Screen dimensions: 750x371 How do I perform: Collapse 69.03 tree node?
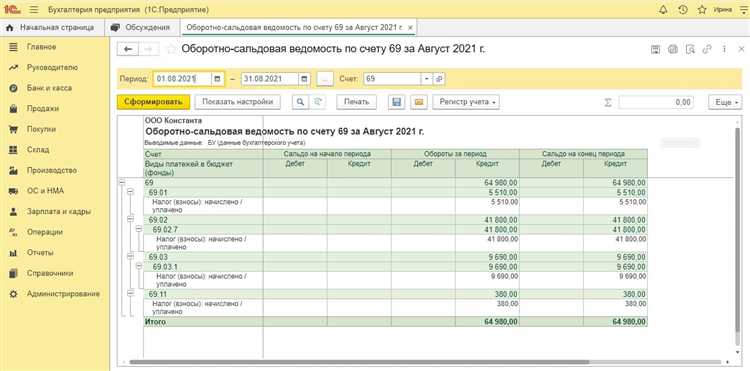pos(131,257)
